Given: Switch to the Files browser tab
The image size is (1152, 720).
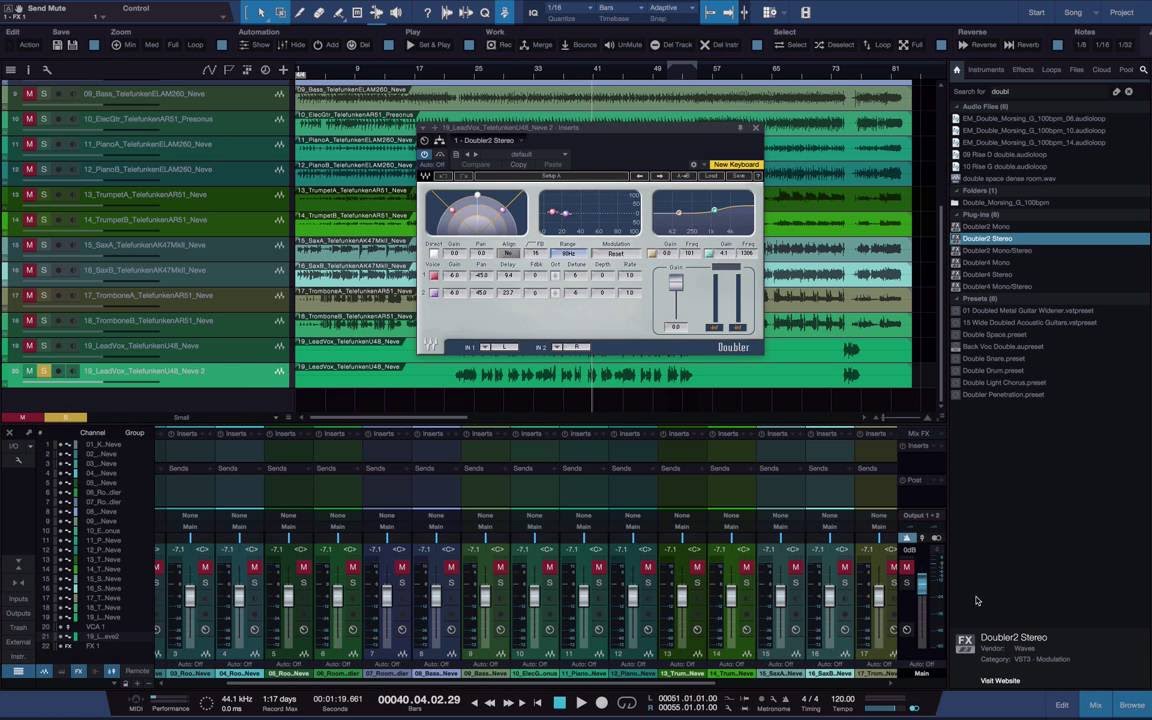Looking at the screenshot, I should [x=1076, y=70].
